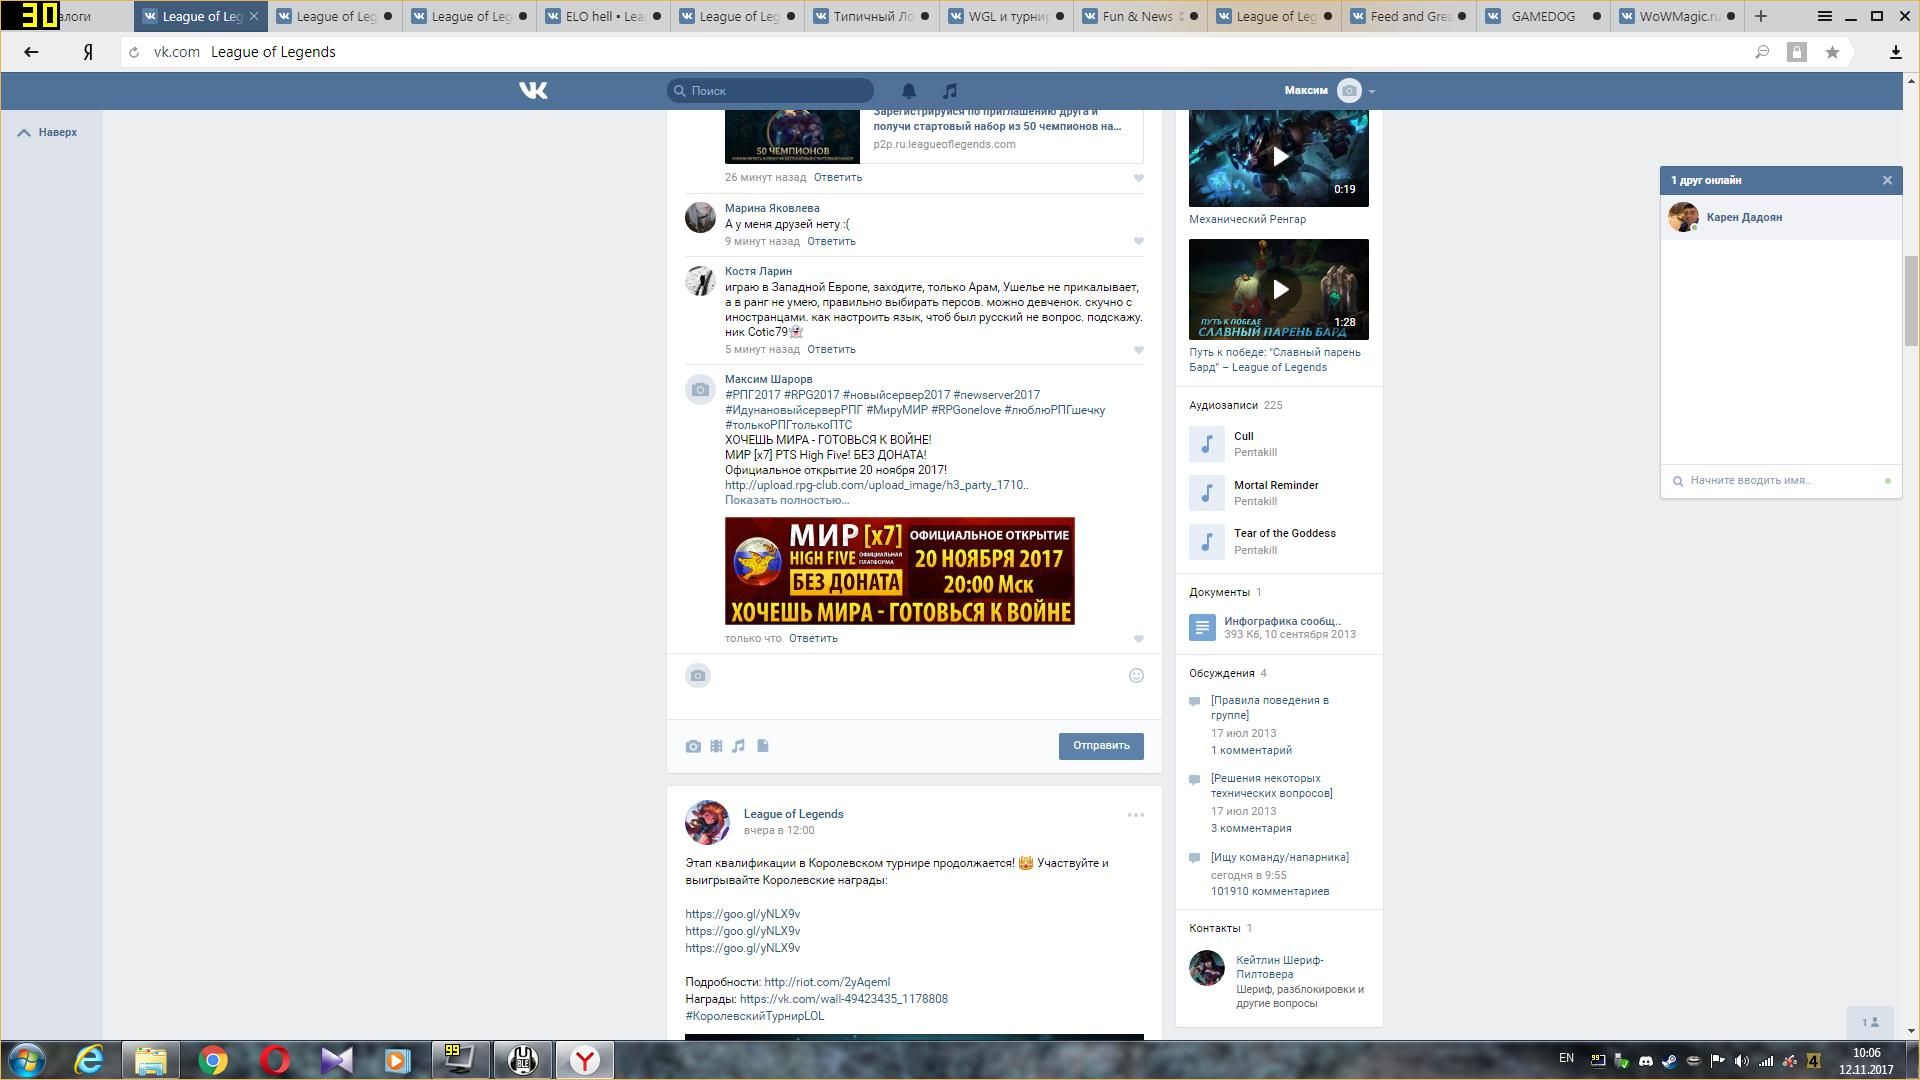Reload the page via refresh icon
The height and width of the screenshot is (1080, 1920).
pyautogui.click(x=134, y=52)
